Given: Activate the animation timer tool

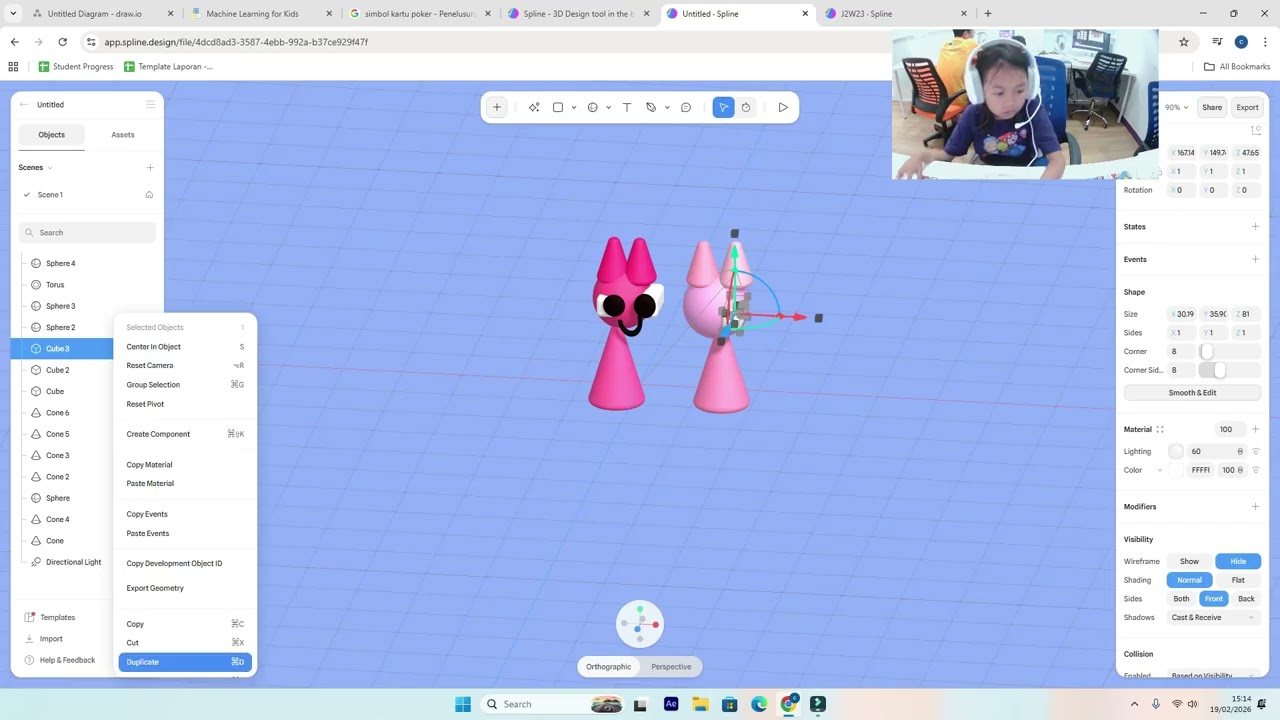Looking at the screenshot, I should tap(746, 107).
